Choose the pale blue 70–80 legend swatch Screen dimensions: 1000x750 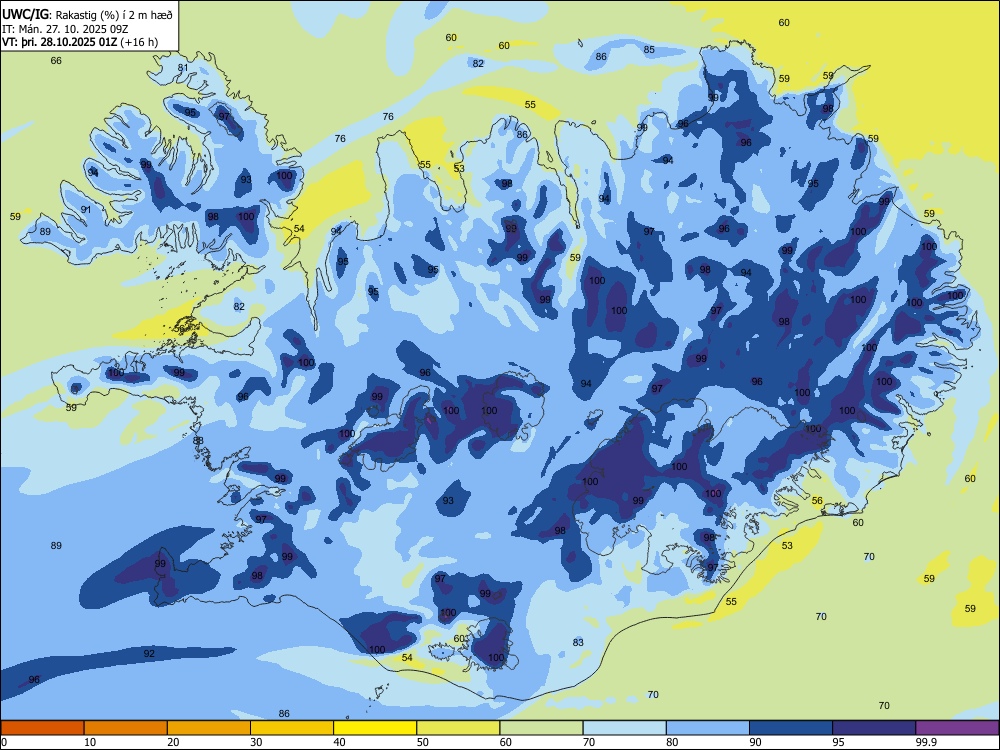pos(624,728)
